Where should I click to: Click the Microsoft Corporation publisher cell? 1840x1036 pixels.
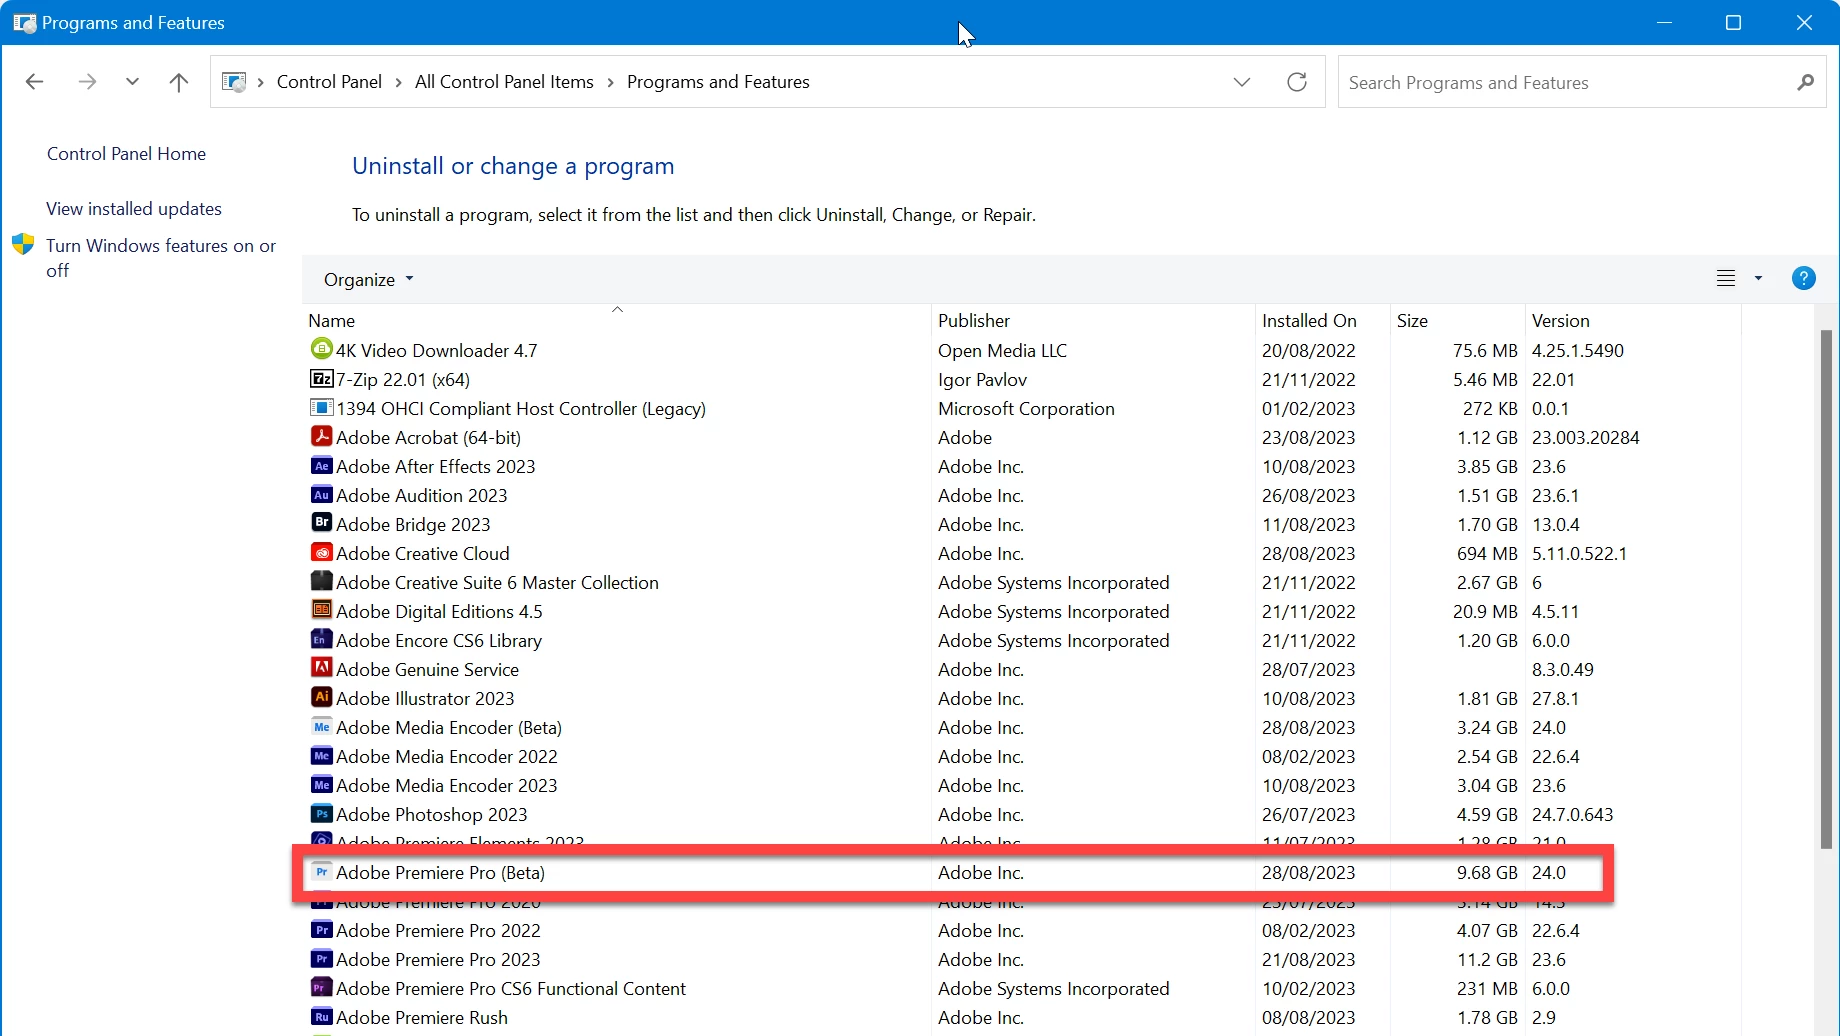coord(1026,409)
